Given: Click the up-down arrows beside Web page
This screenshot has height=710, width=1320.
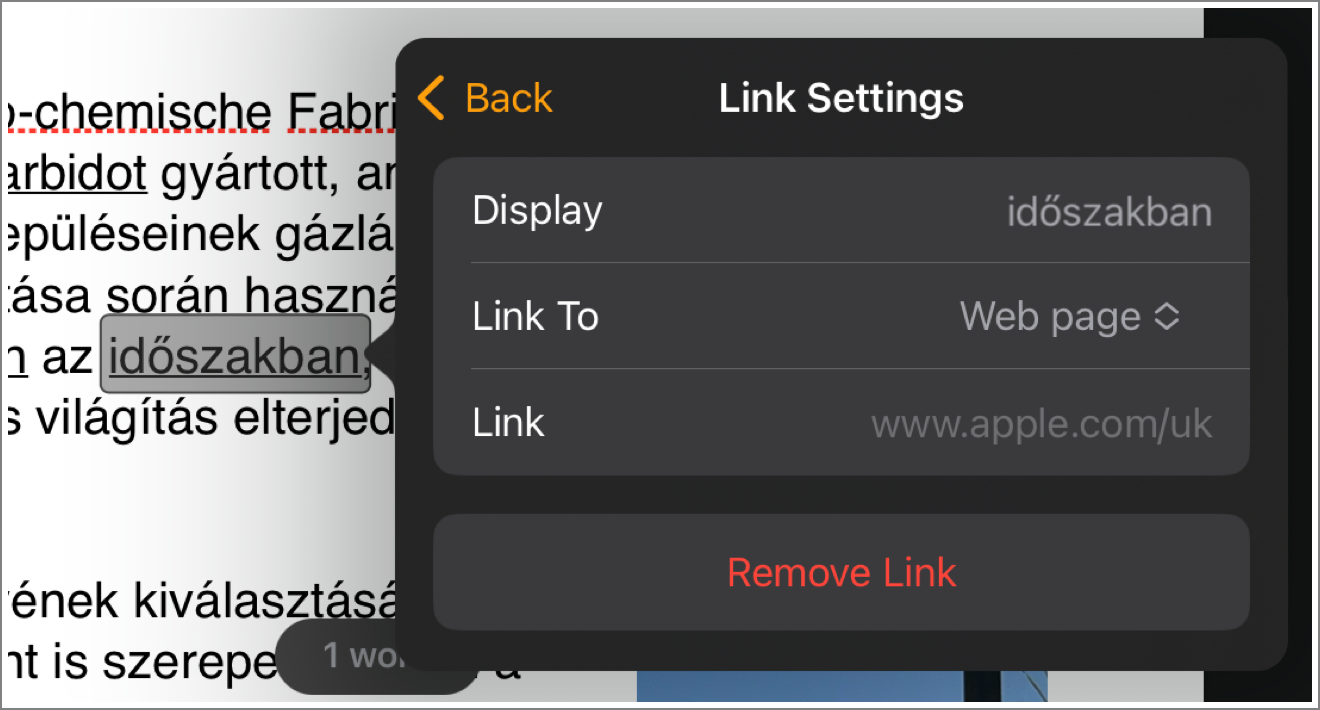Looking at the screenshot, I should click(x=1167, y=317).
